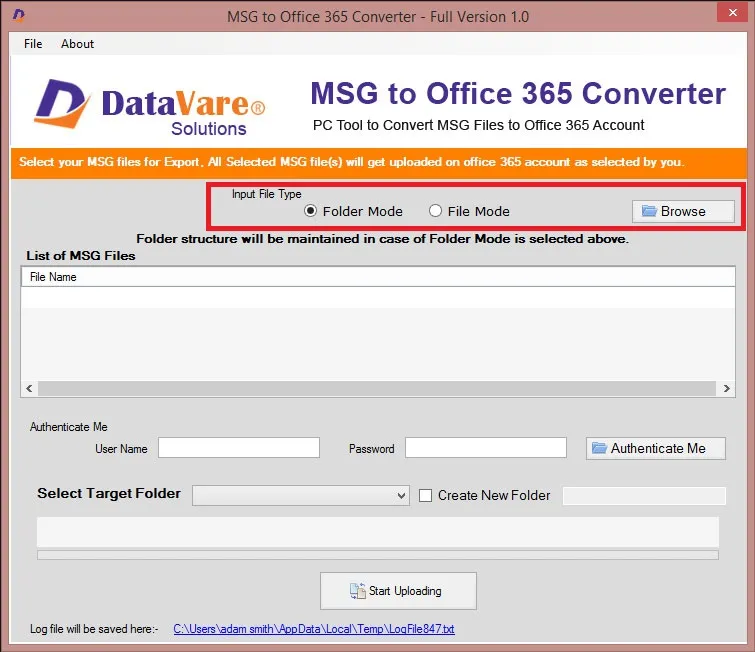
Task: Focus the Password input field
Action: [486, 448]
